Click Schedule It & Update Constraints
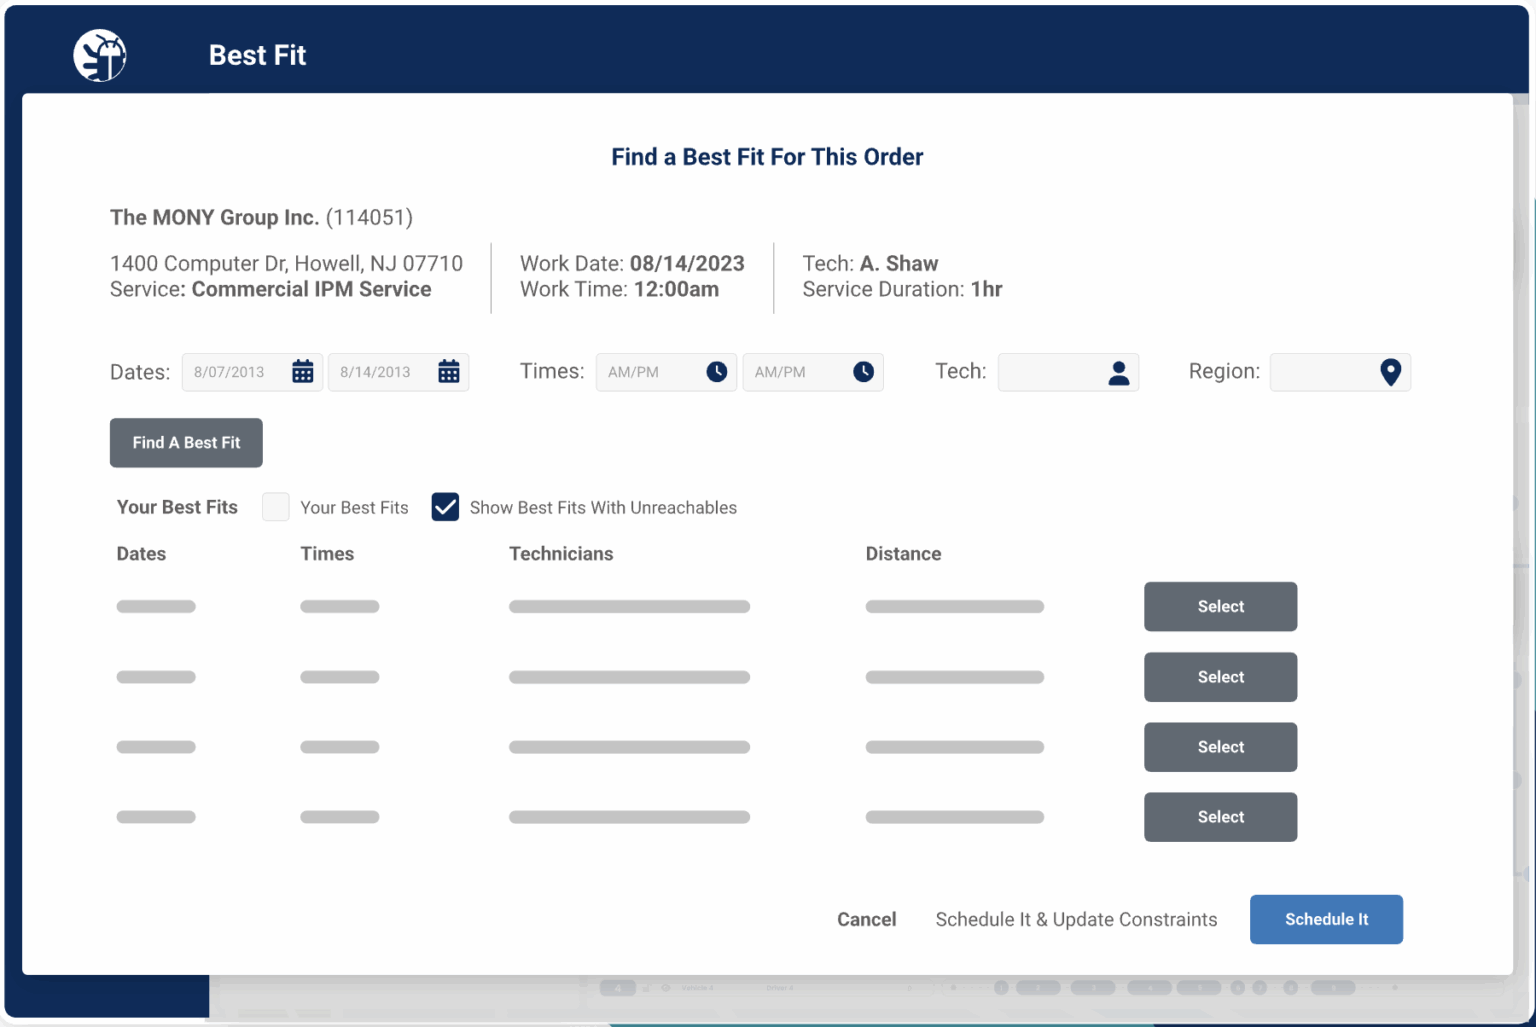 [1076, 919]
